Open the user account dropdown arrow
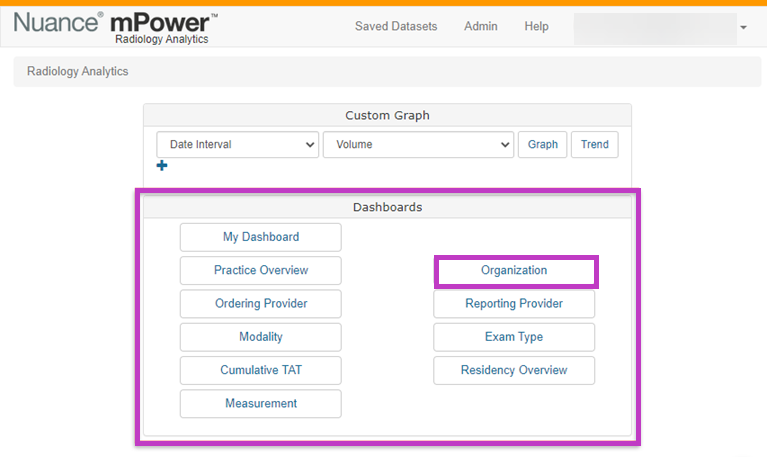767x457 pixels. pos(744,28)
